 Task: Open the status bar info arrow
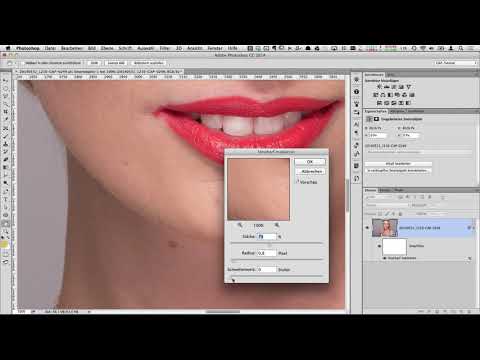tap(89, 311)
